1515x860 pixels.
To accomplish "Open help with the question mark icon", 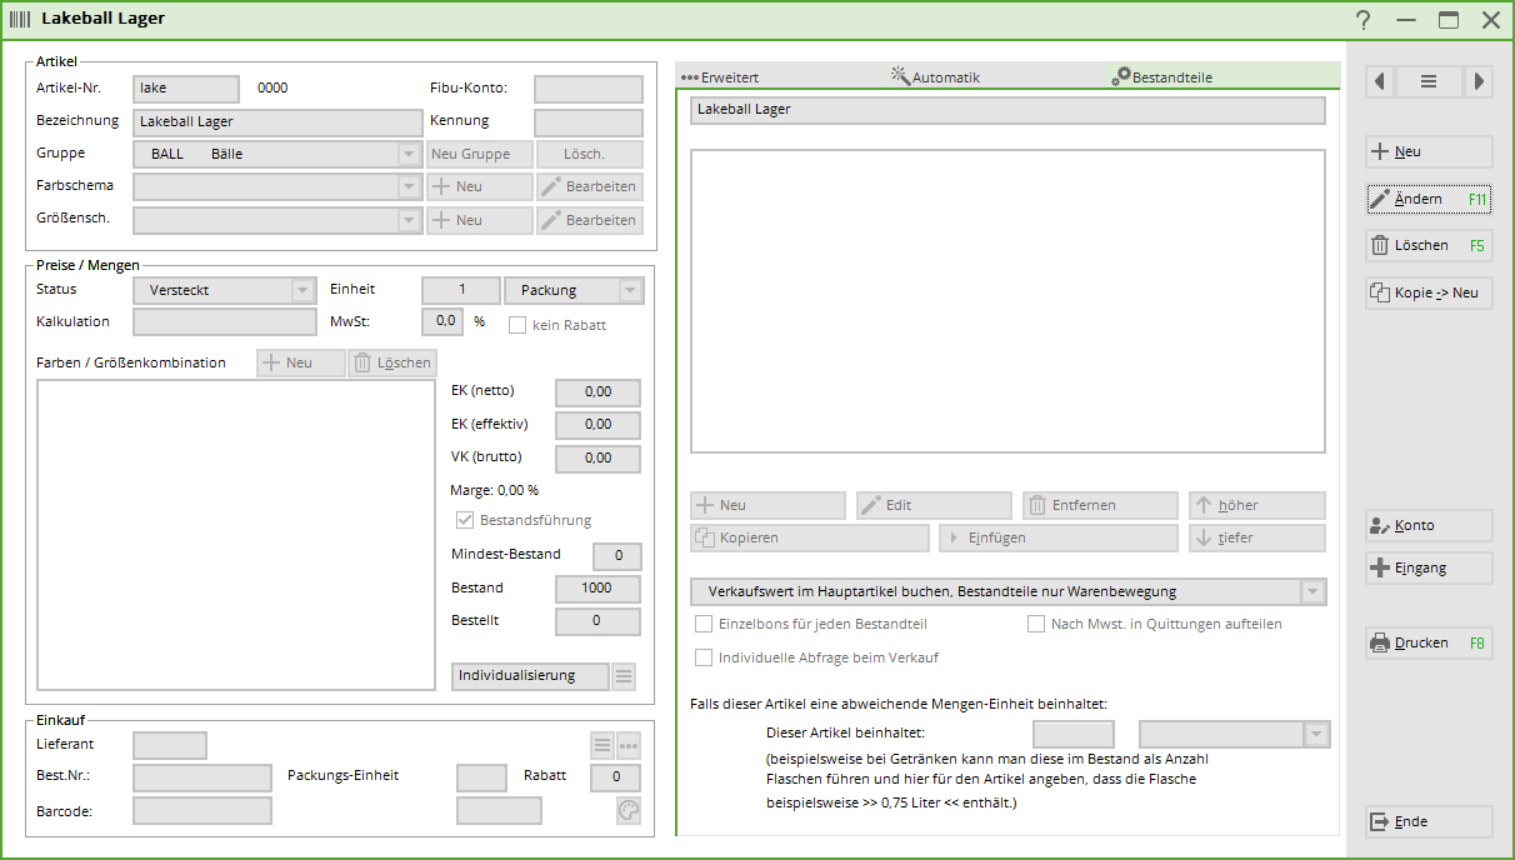I will coord(1363,20).
